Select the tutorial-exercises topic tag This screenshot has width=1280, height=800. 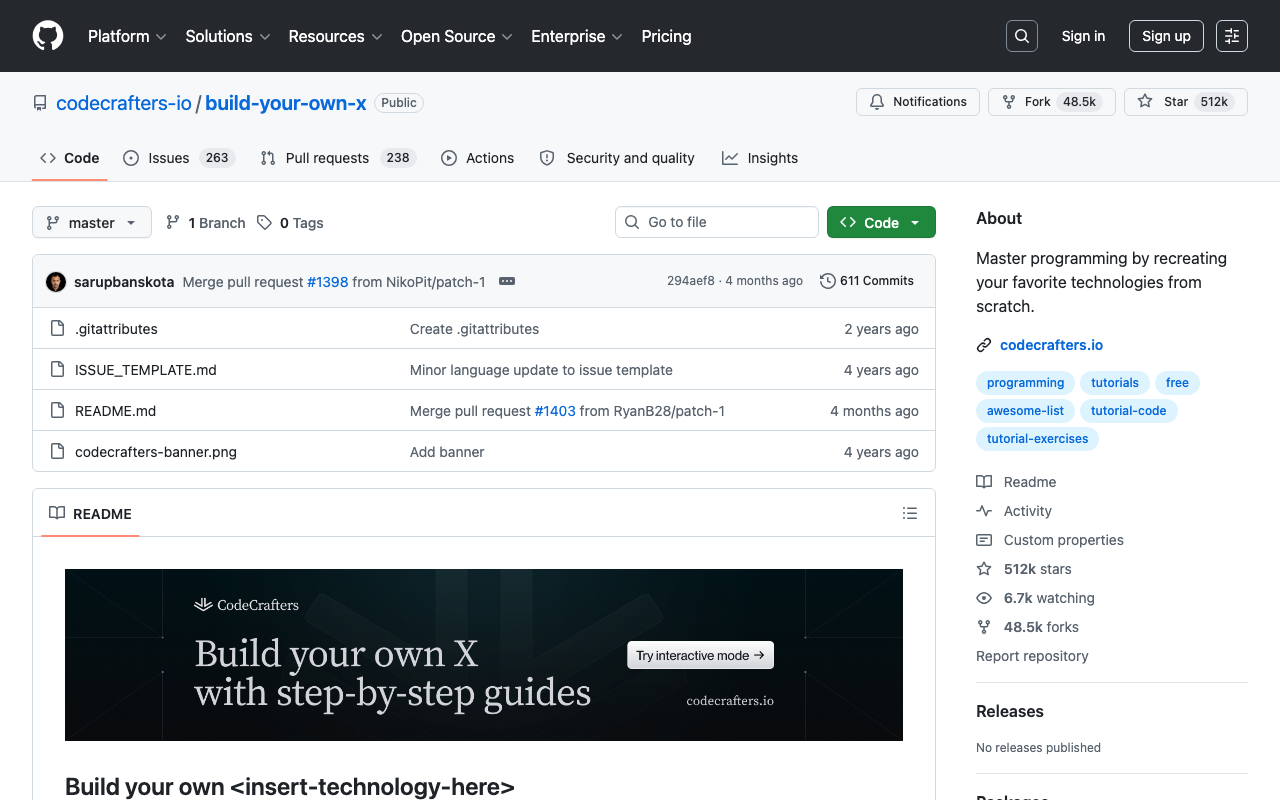tap(1037, 439)
